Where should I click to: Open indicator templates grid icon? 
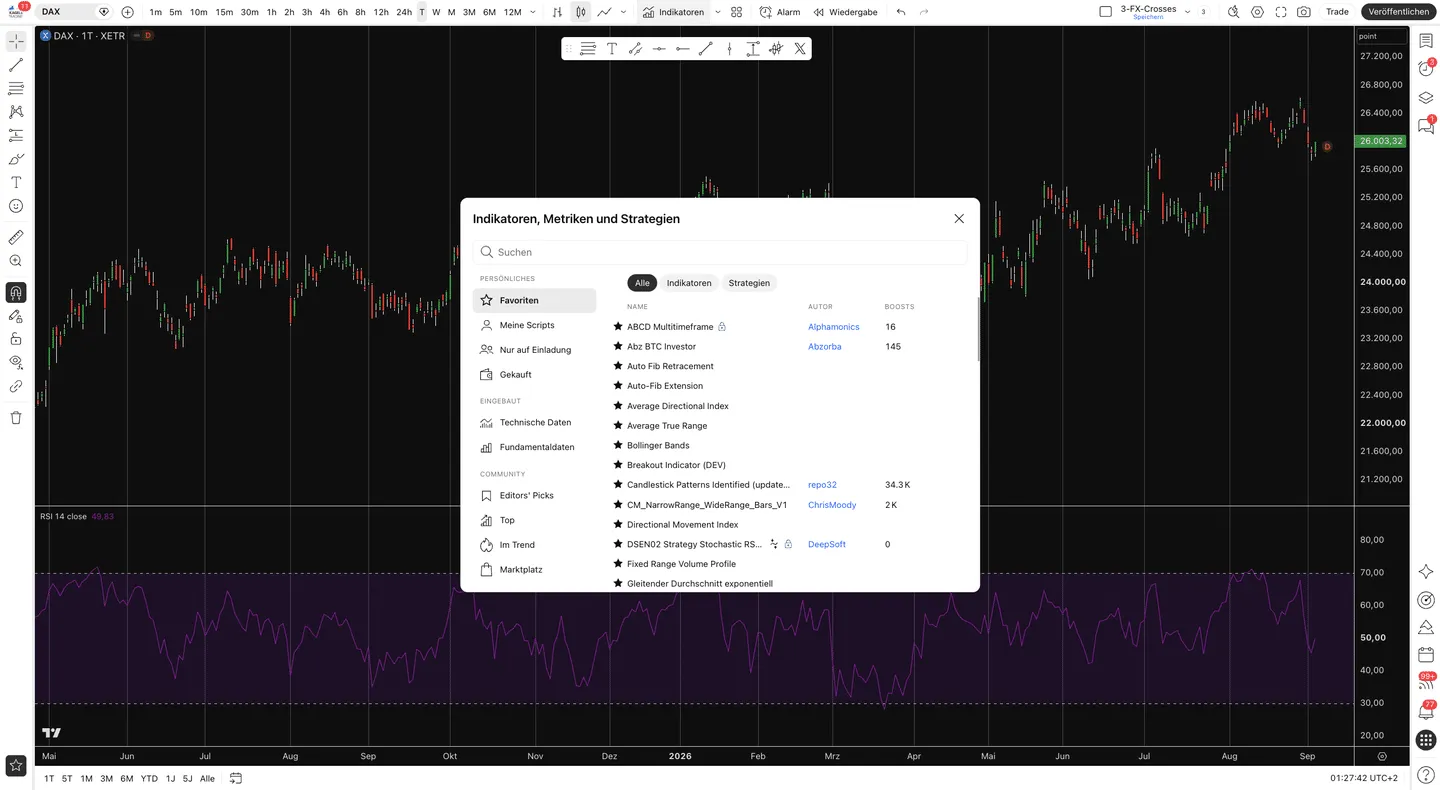(737, 12)
